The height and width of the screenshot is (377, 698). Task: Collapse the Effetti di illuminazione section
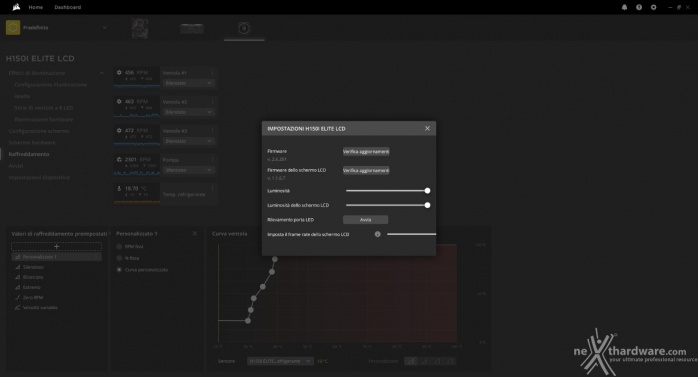tap(101, 73)
